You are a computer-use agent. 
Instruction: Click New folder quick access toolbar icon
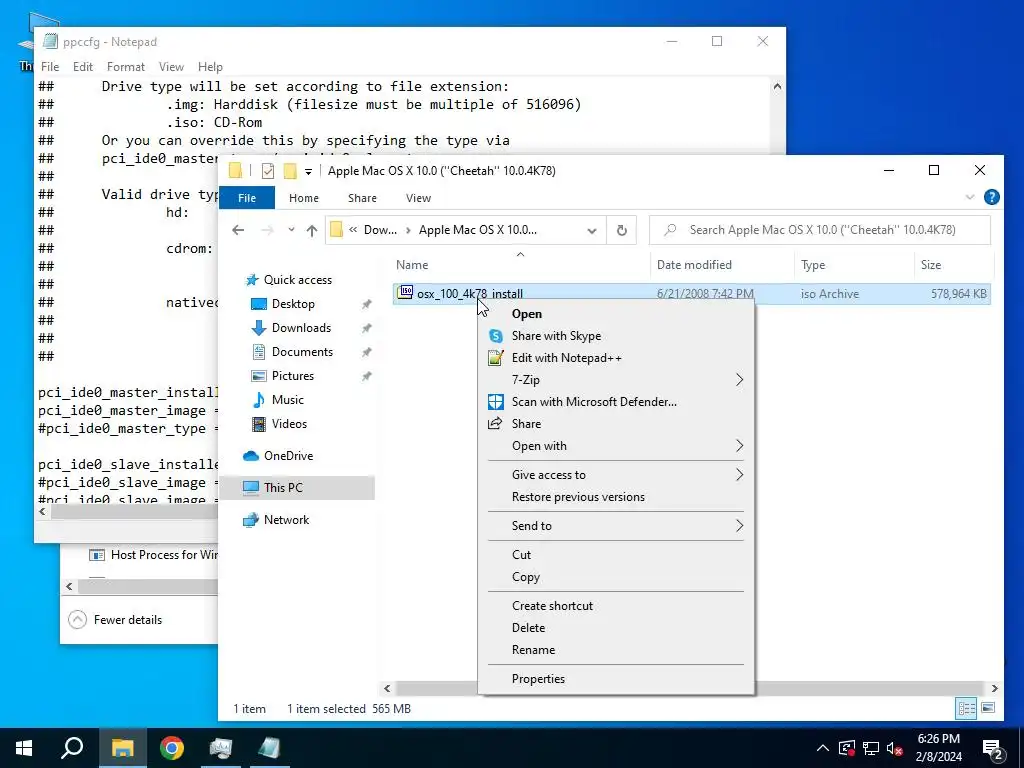coord(290,171)
